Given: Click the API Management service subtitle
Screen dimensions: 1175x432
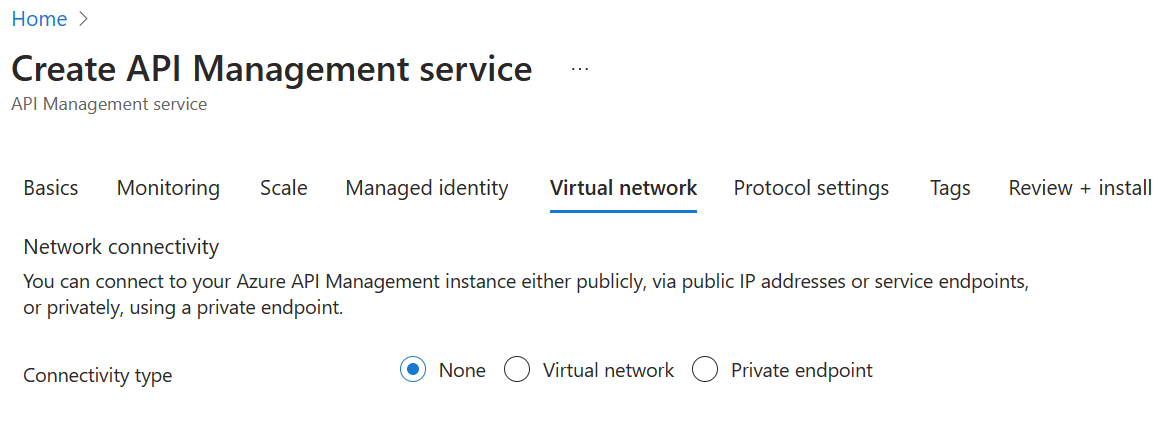Looking at the screenshot, I should (109, 104).
